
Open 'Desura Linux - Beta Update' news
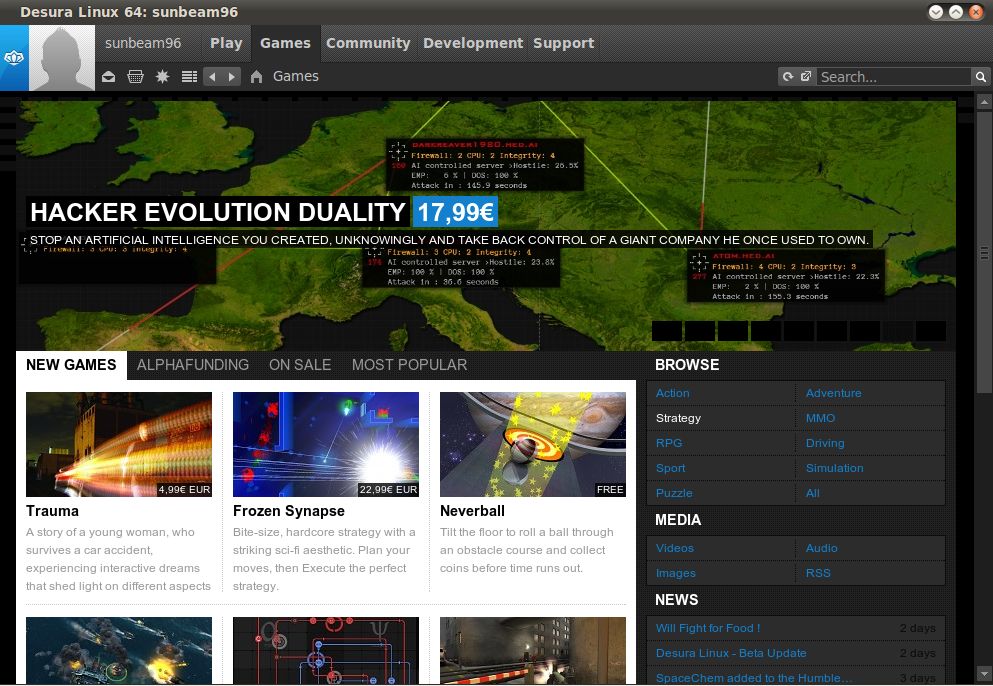point(731,653)
